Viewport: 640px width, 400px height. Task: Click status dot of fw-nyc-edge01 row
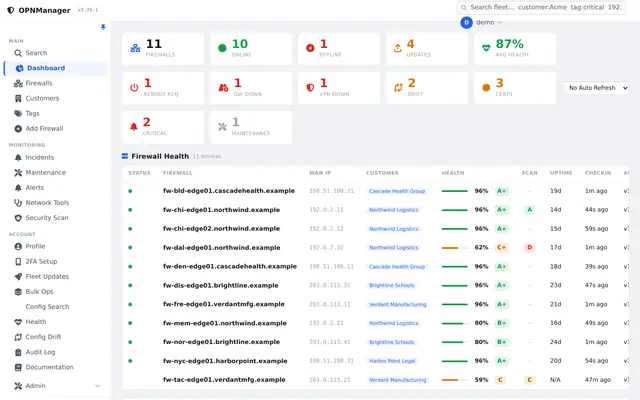pyautogui.click(x=130, y=361)
